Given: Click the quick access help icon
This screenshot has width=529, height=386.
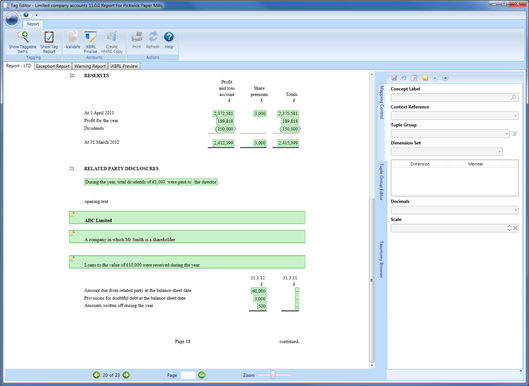Looking at the screenshot, I should [x=26, y=15].
